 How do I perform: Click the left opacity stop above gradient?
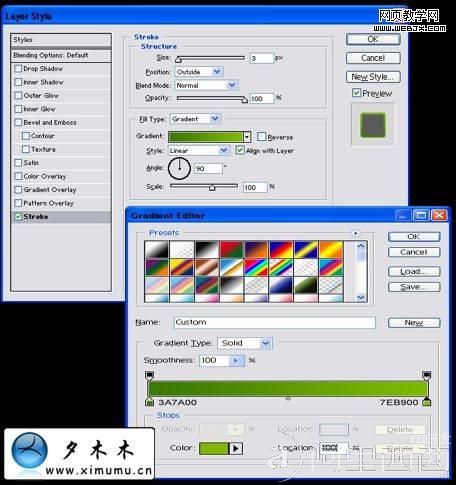pyautogui.click(x=150, y=375)
